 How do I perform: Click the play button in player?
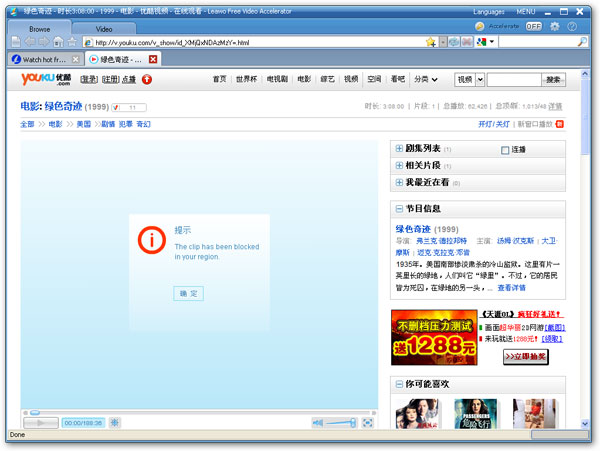point(41,423)
